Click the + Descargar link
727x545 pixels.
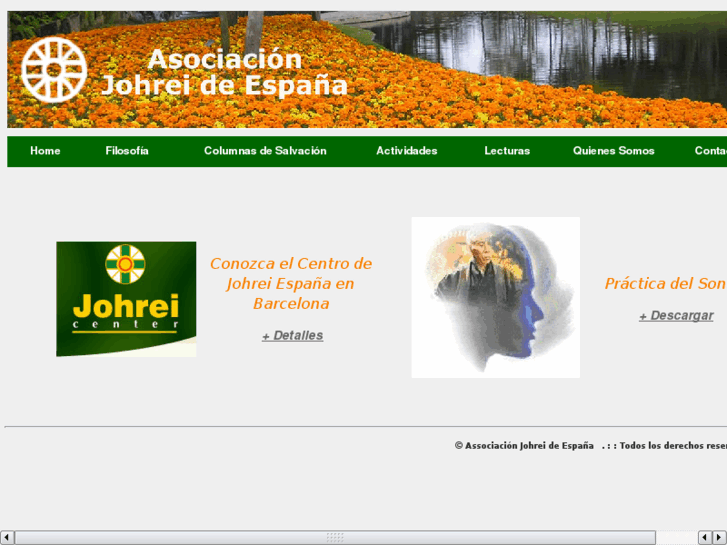point(676,315)
